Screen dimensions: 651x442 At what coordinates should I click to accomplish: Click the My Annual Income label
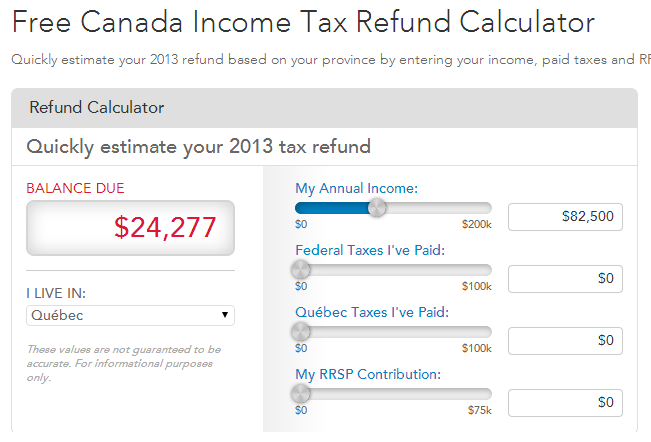(x=356, y=188)
